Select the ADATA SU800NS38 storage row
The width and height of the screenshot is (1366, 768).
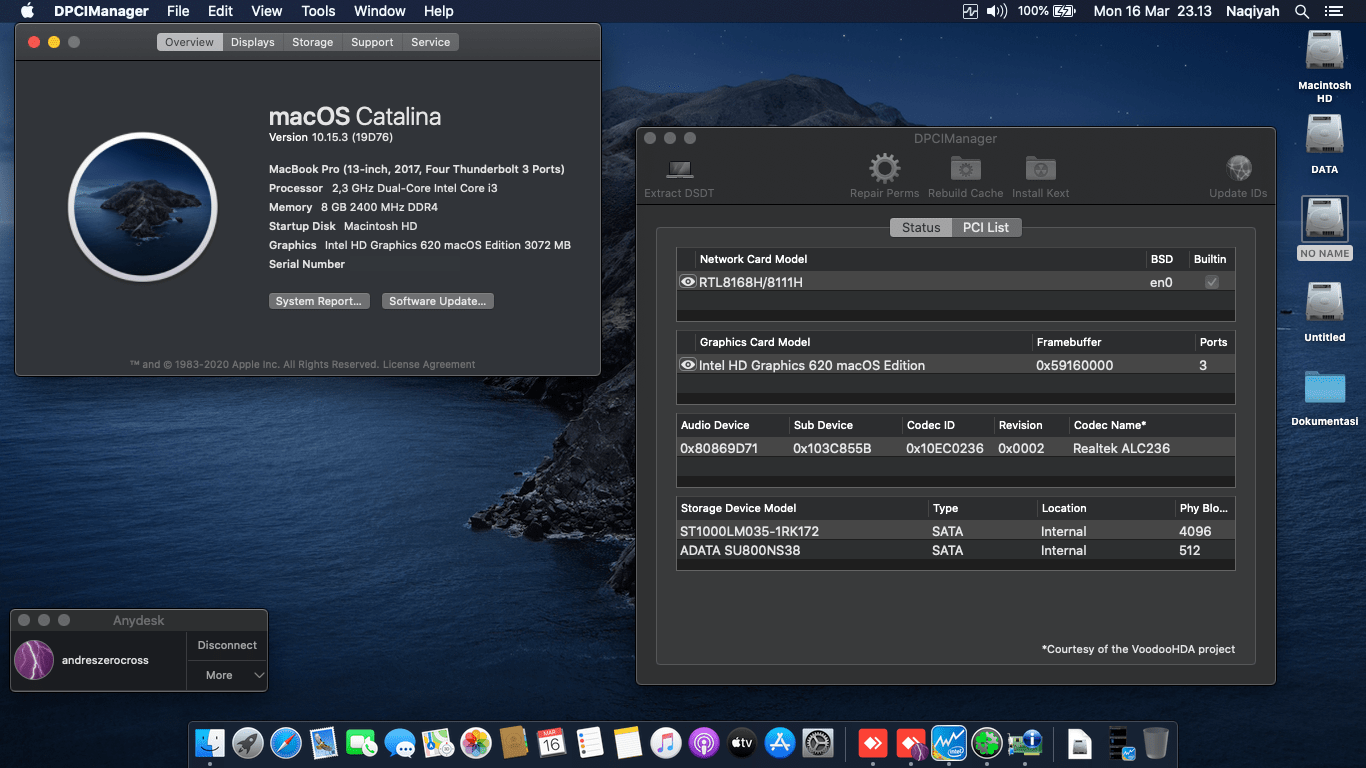956,550
